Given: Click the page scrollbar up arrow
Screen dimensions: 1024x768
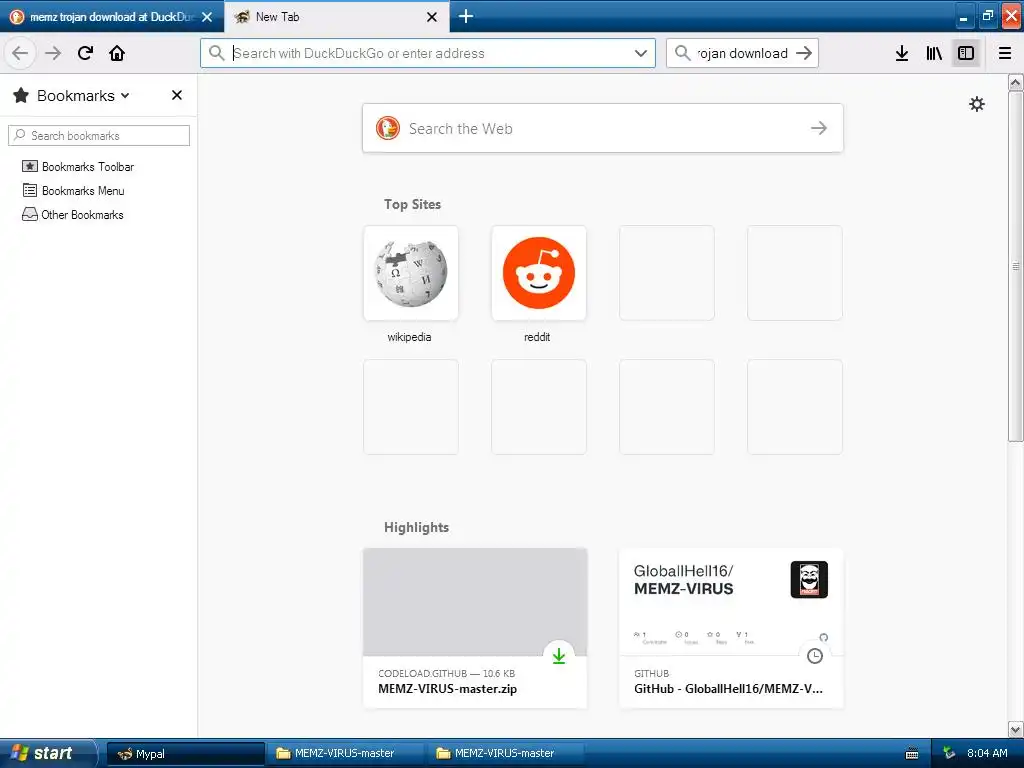Looking at the screenshot, I should click(x=1015, y=82).
